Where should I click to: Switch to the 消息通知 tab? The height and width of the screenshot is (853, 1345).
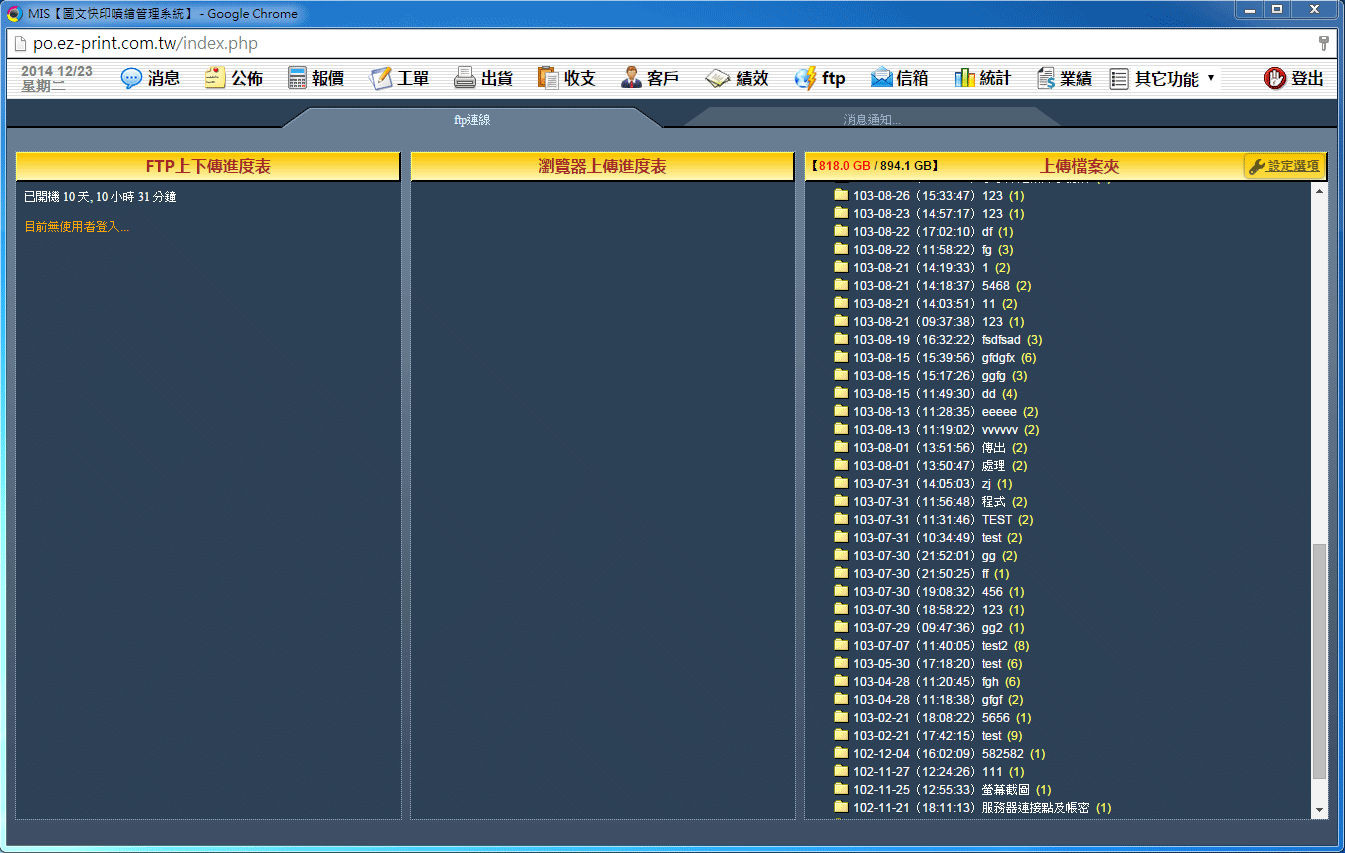click(x=871, y=119)
